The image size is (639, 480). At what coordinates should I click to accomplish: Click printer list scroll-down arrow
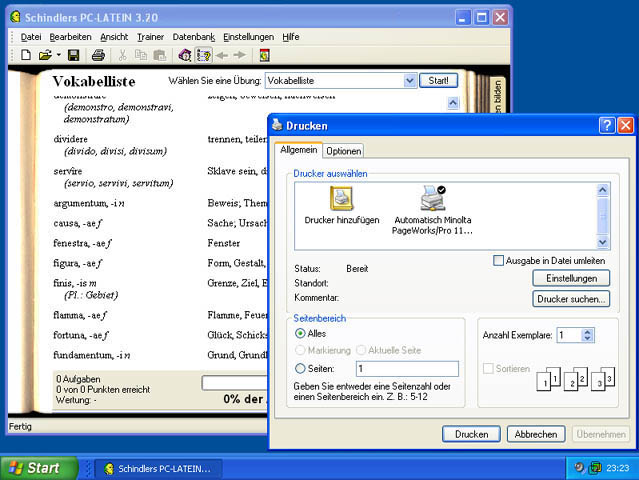(x=603, y=242)
